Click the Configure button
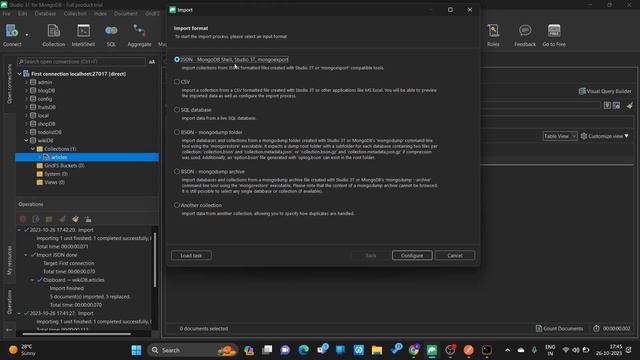 click(412, 255)
